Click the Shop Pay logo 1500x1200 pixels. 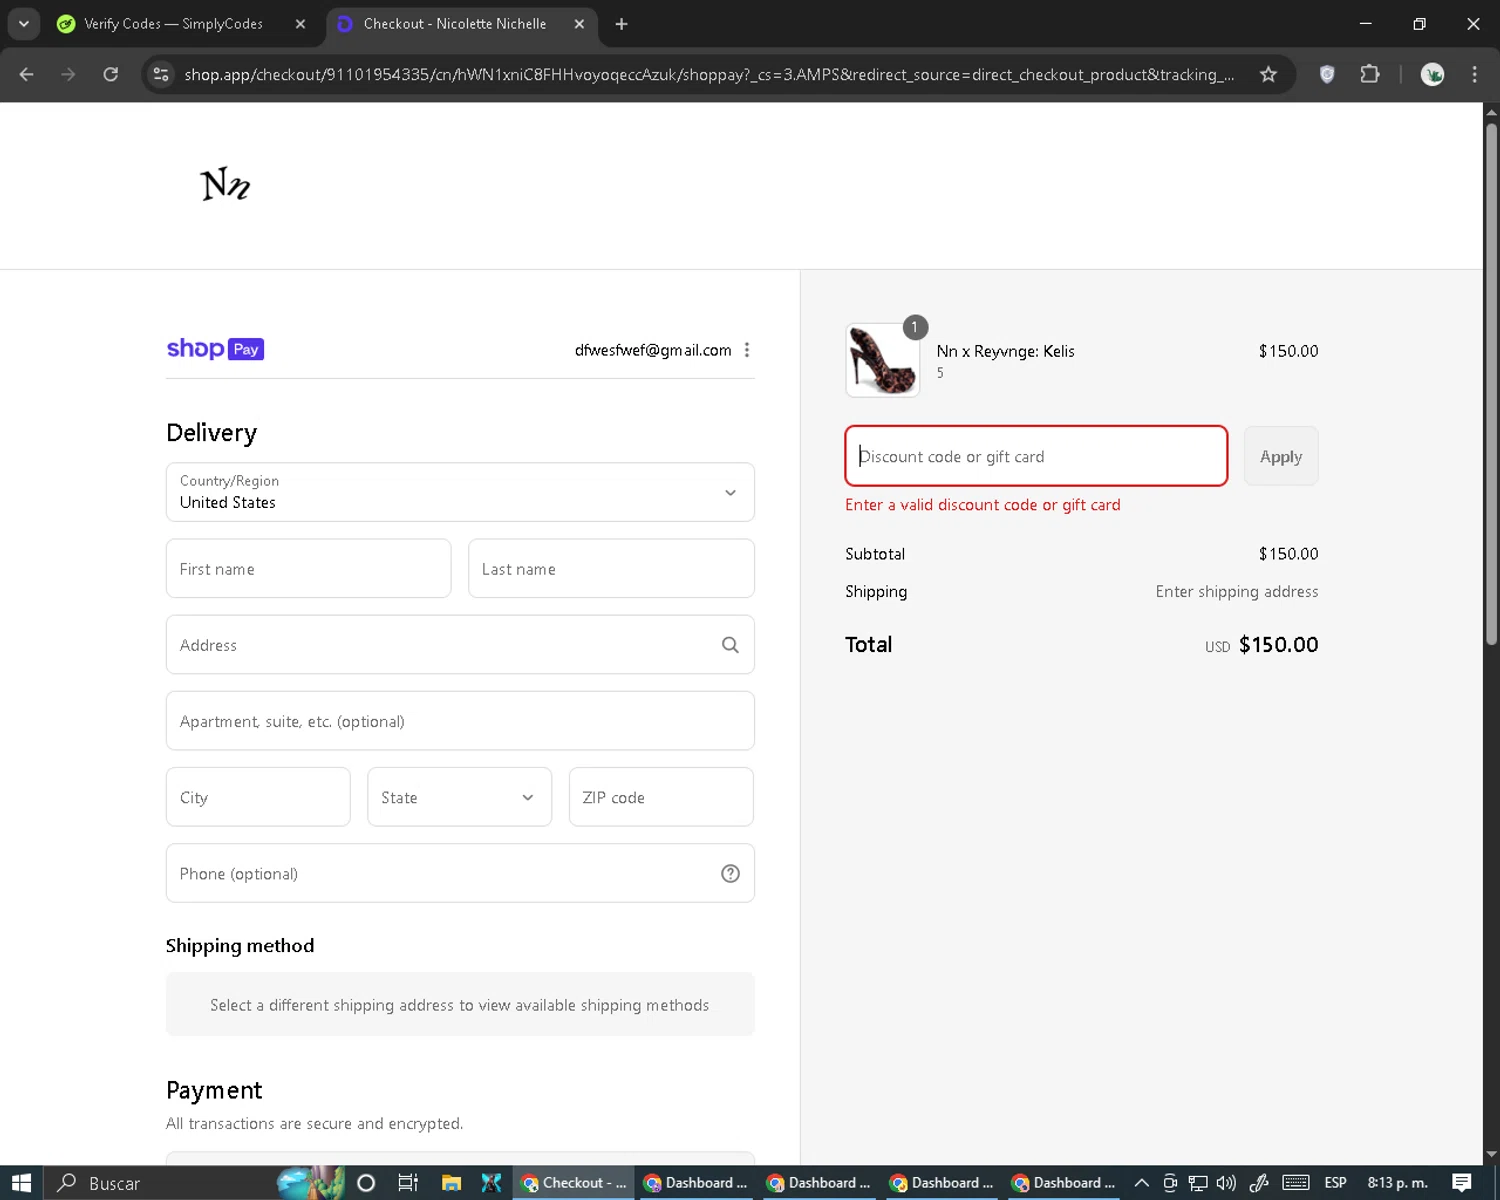click(215, 349)
